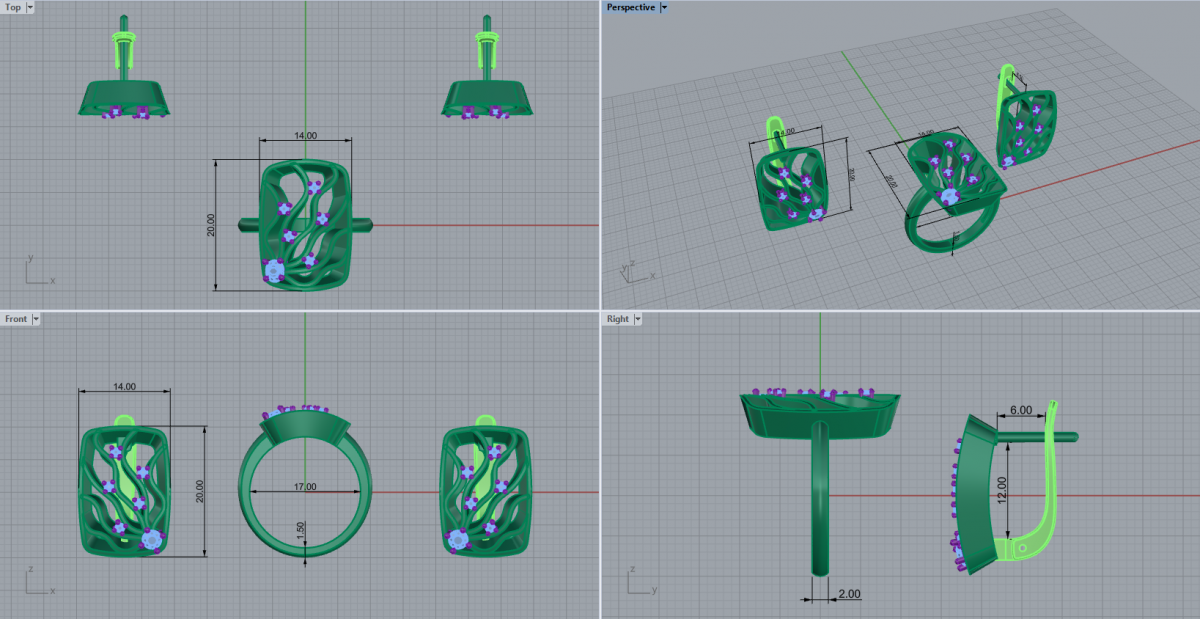
Task: Click the Front viewport title label
Action: point(16,319)
